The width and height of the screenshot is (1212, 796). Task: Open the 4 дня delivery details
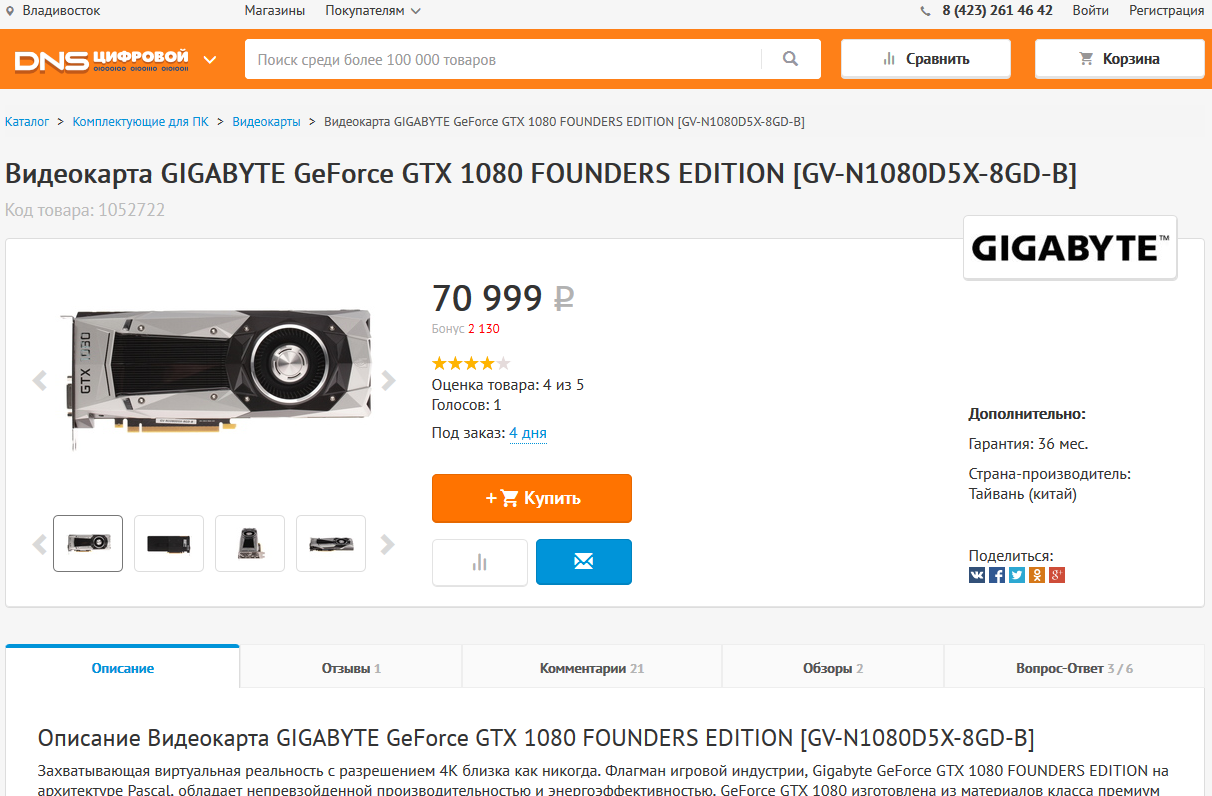528,433
